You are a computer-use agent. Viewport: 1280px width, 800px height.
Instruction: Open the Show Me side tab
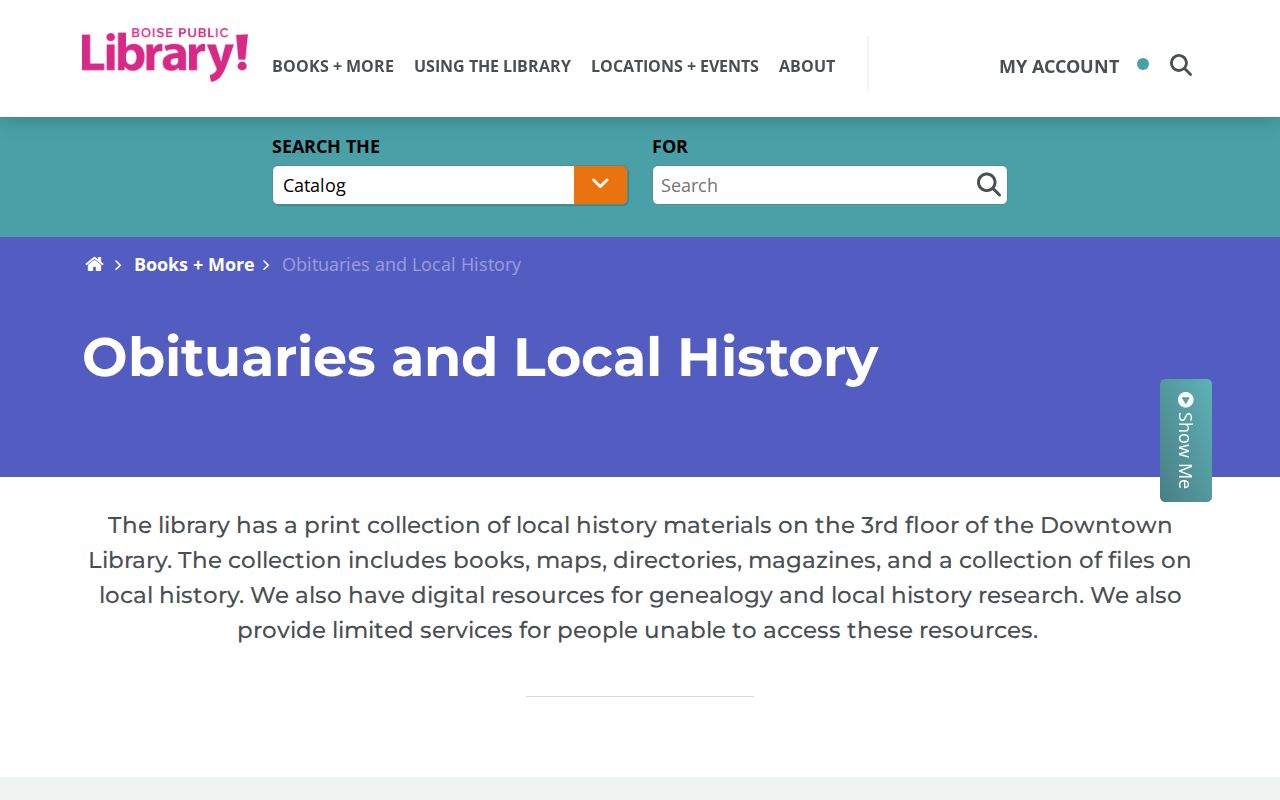pyautogui.click(x=1186, y=440)
